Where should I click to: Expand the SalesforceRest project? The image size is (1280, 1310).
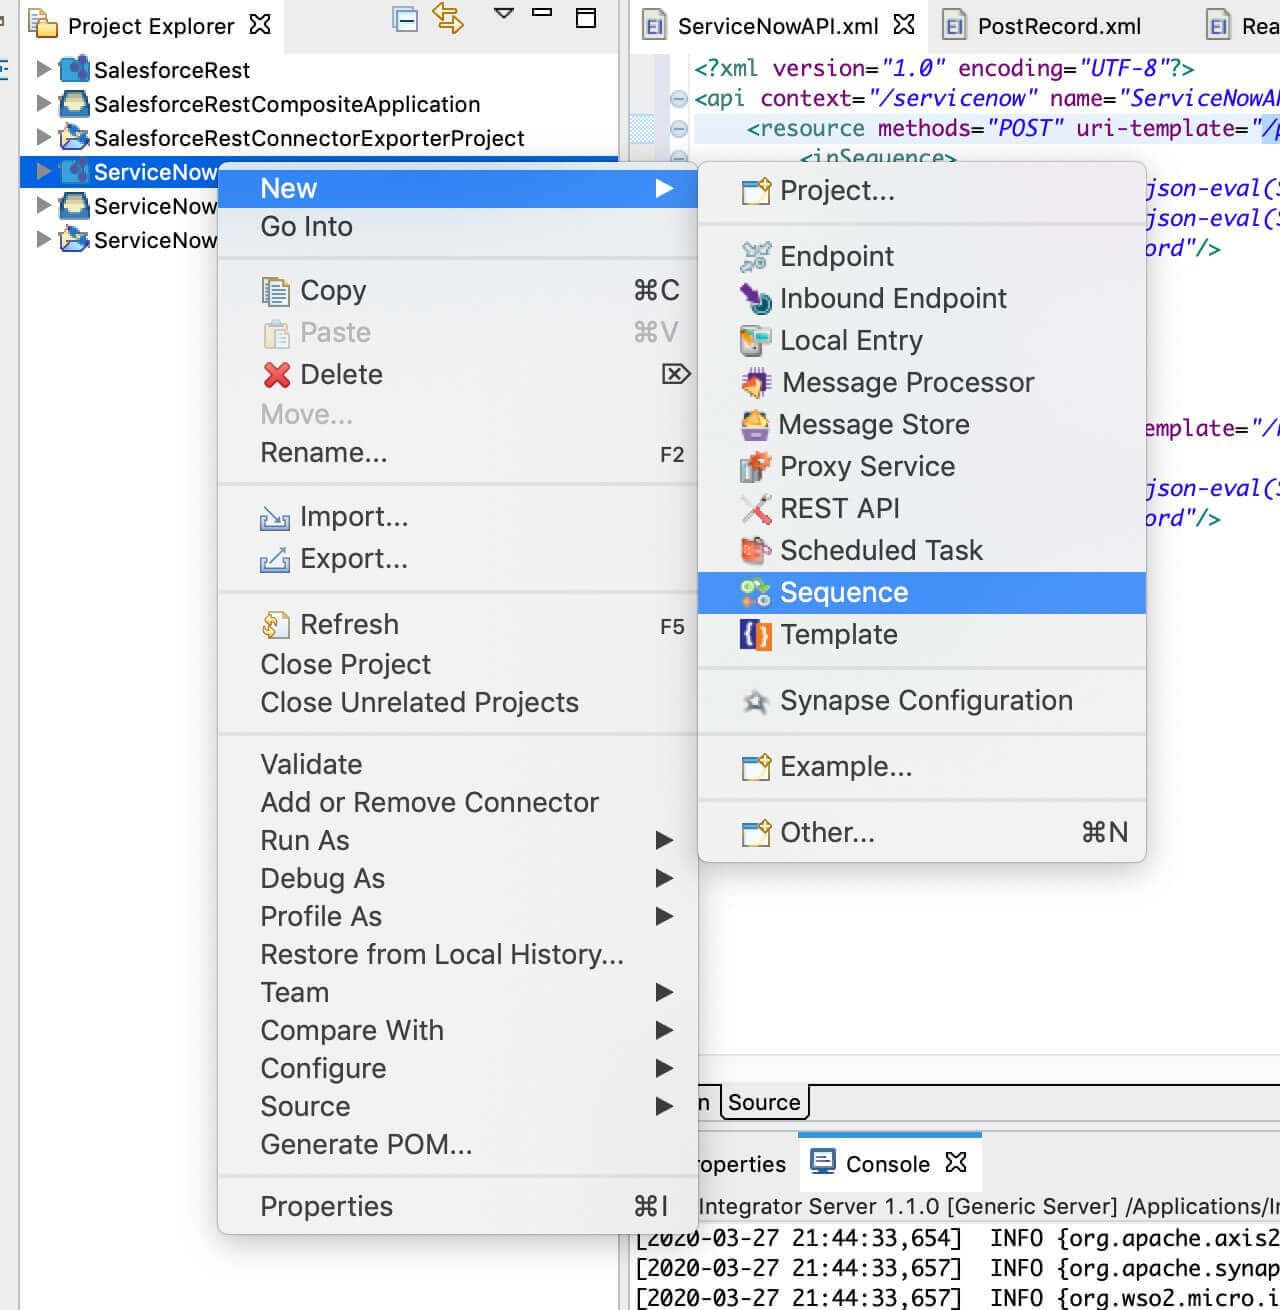pos(43,70)
